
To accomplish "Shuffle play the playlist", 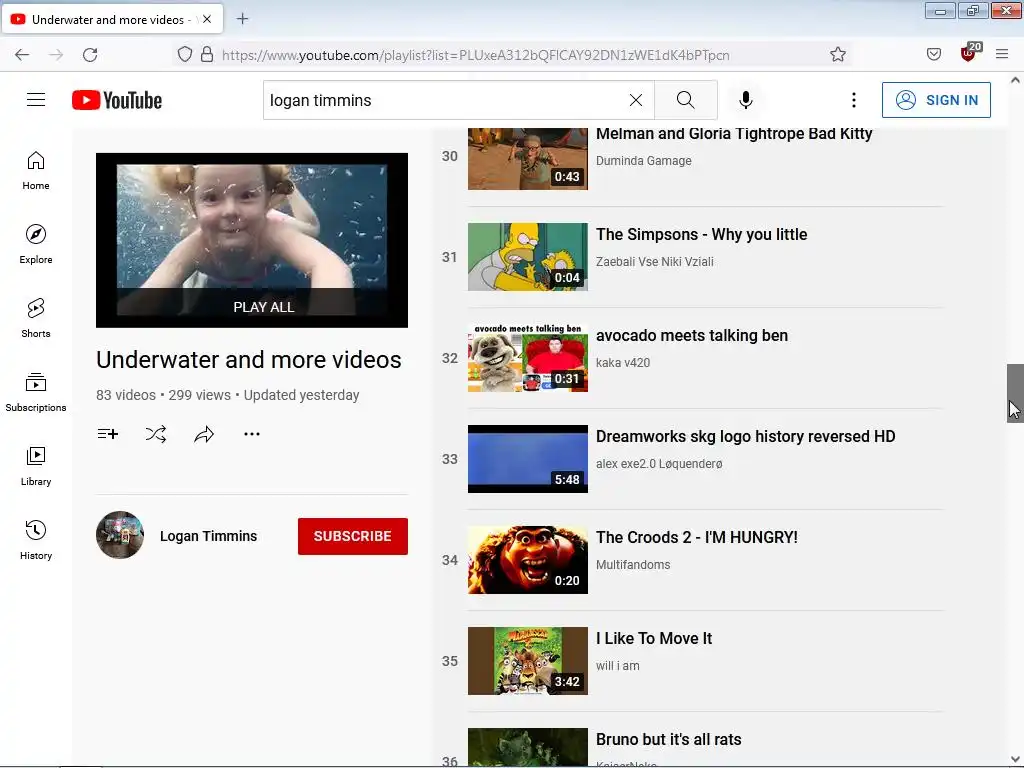I will (x=156, y=434).
